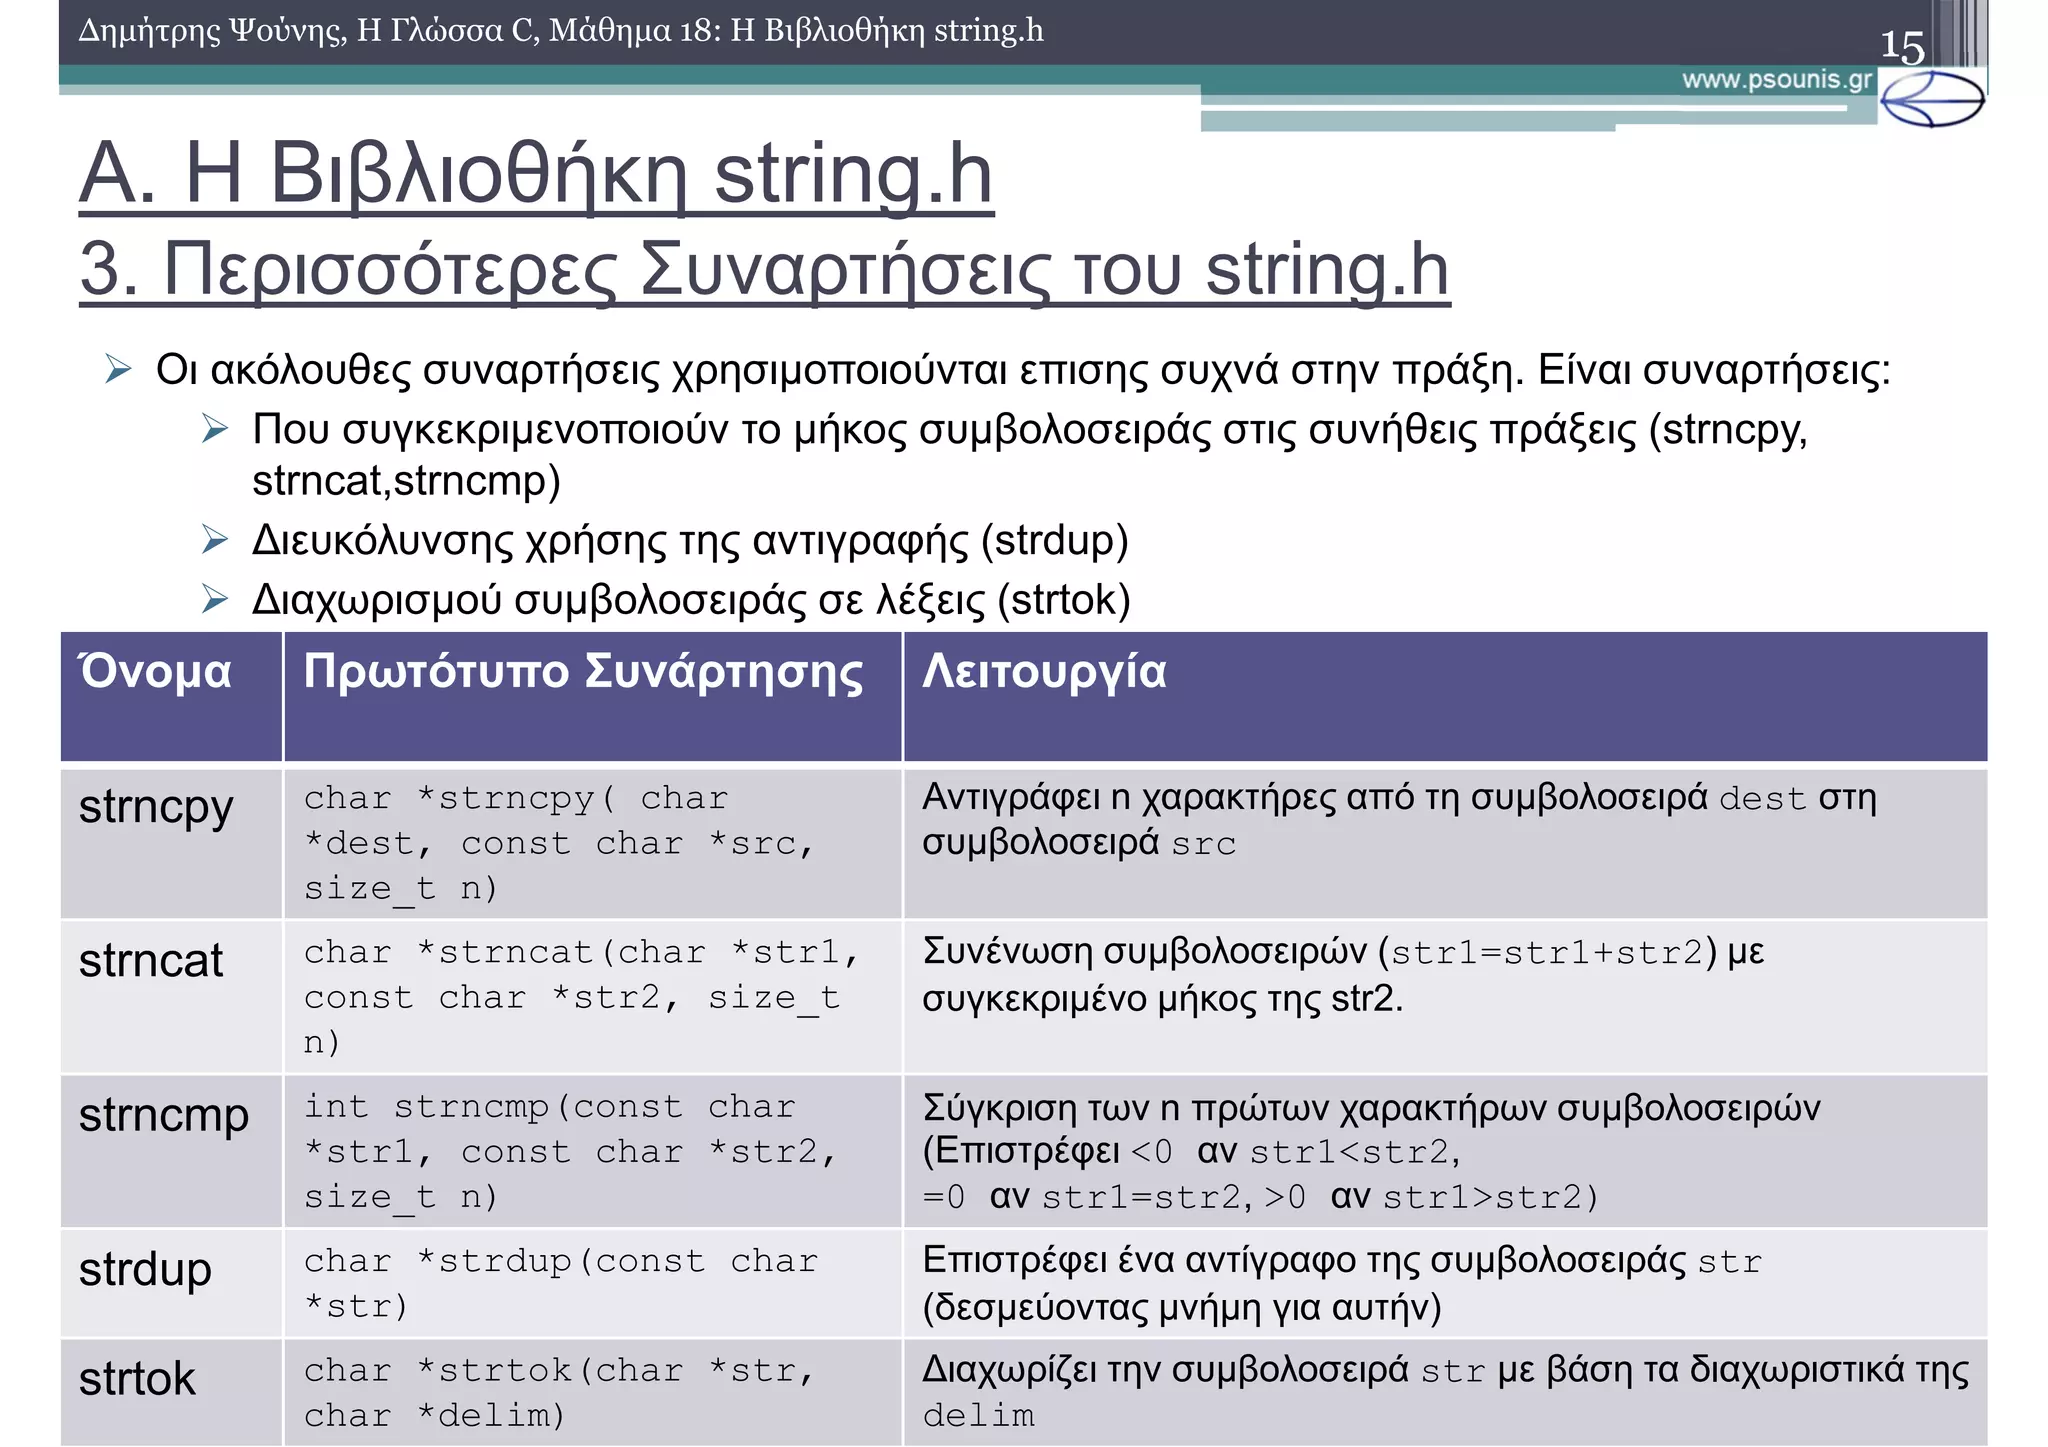Viewport: 2048px width, 1447px height.
Task: Click description 'Επιστρέφει ένα αντίγραφο'
Action: 1138,1260
